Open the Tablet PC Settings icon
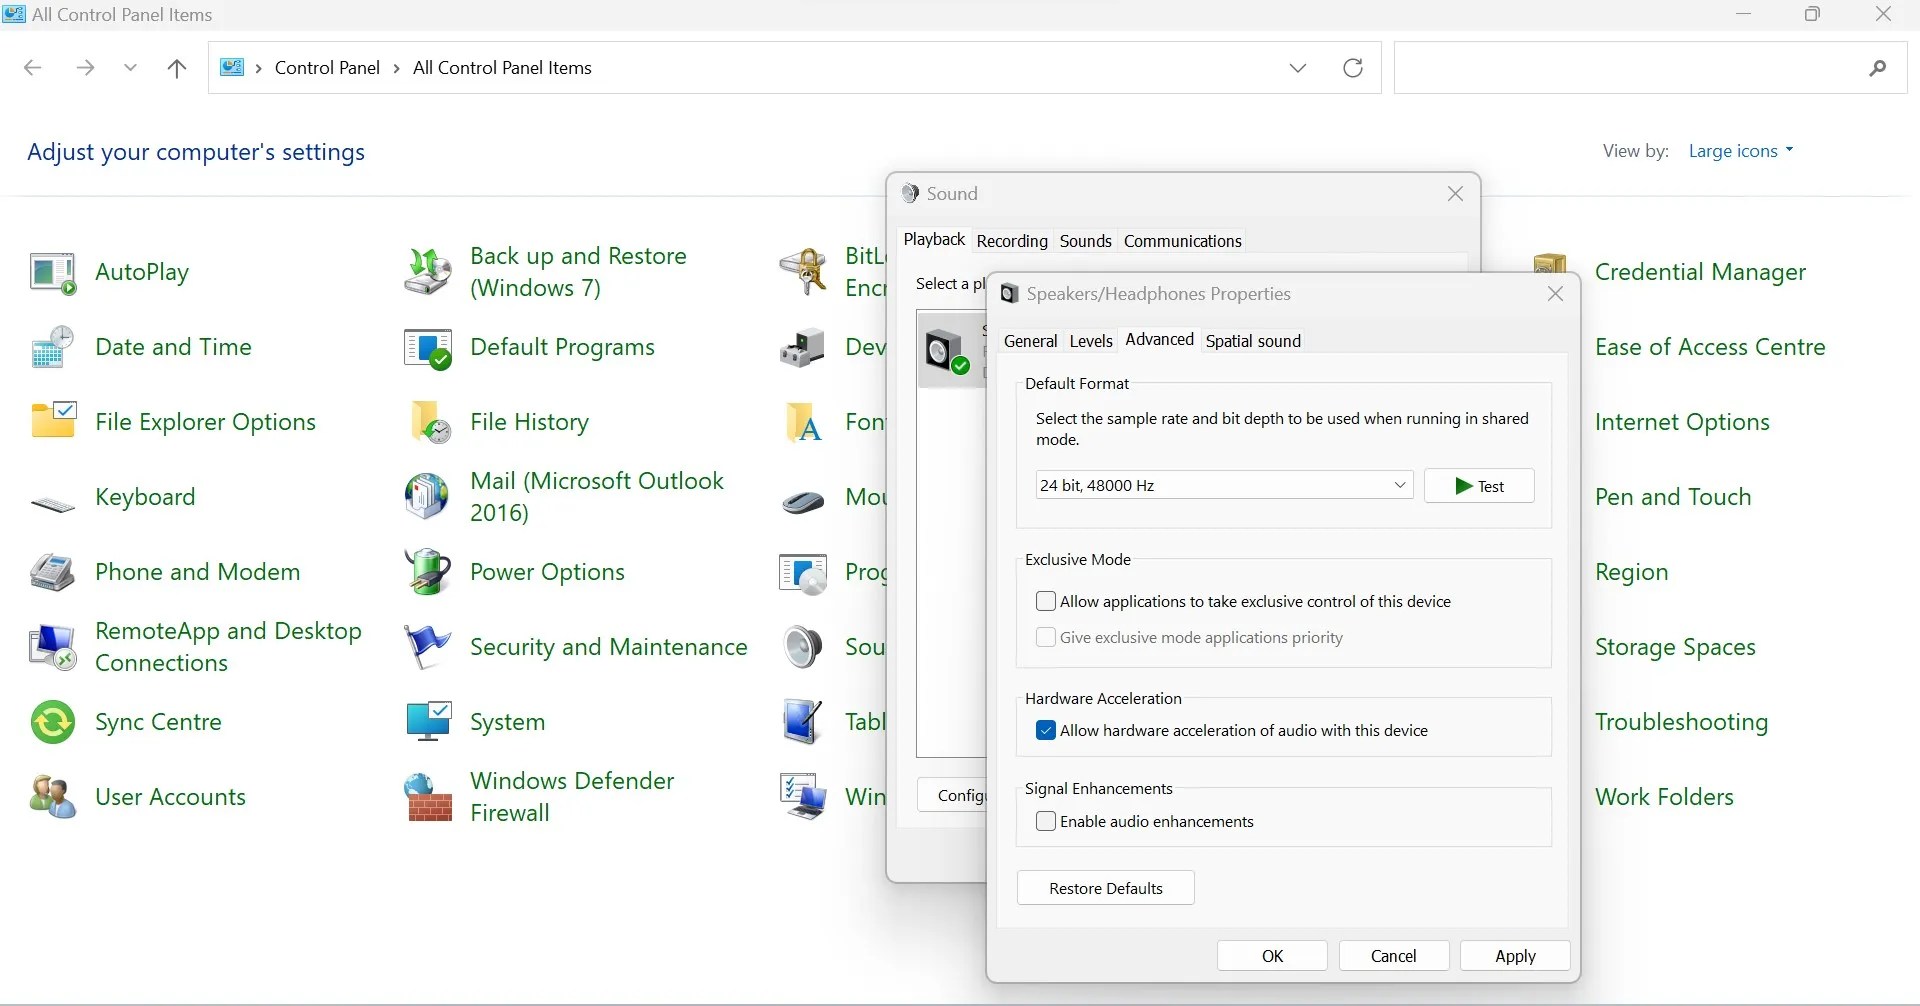 [803, 722]
